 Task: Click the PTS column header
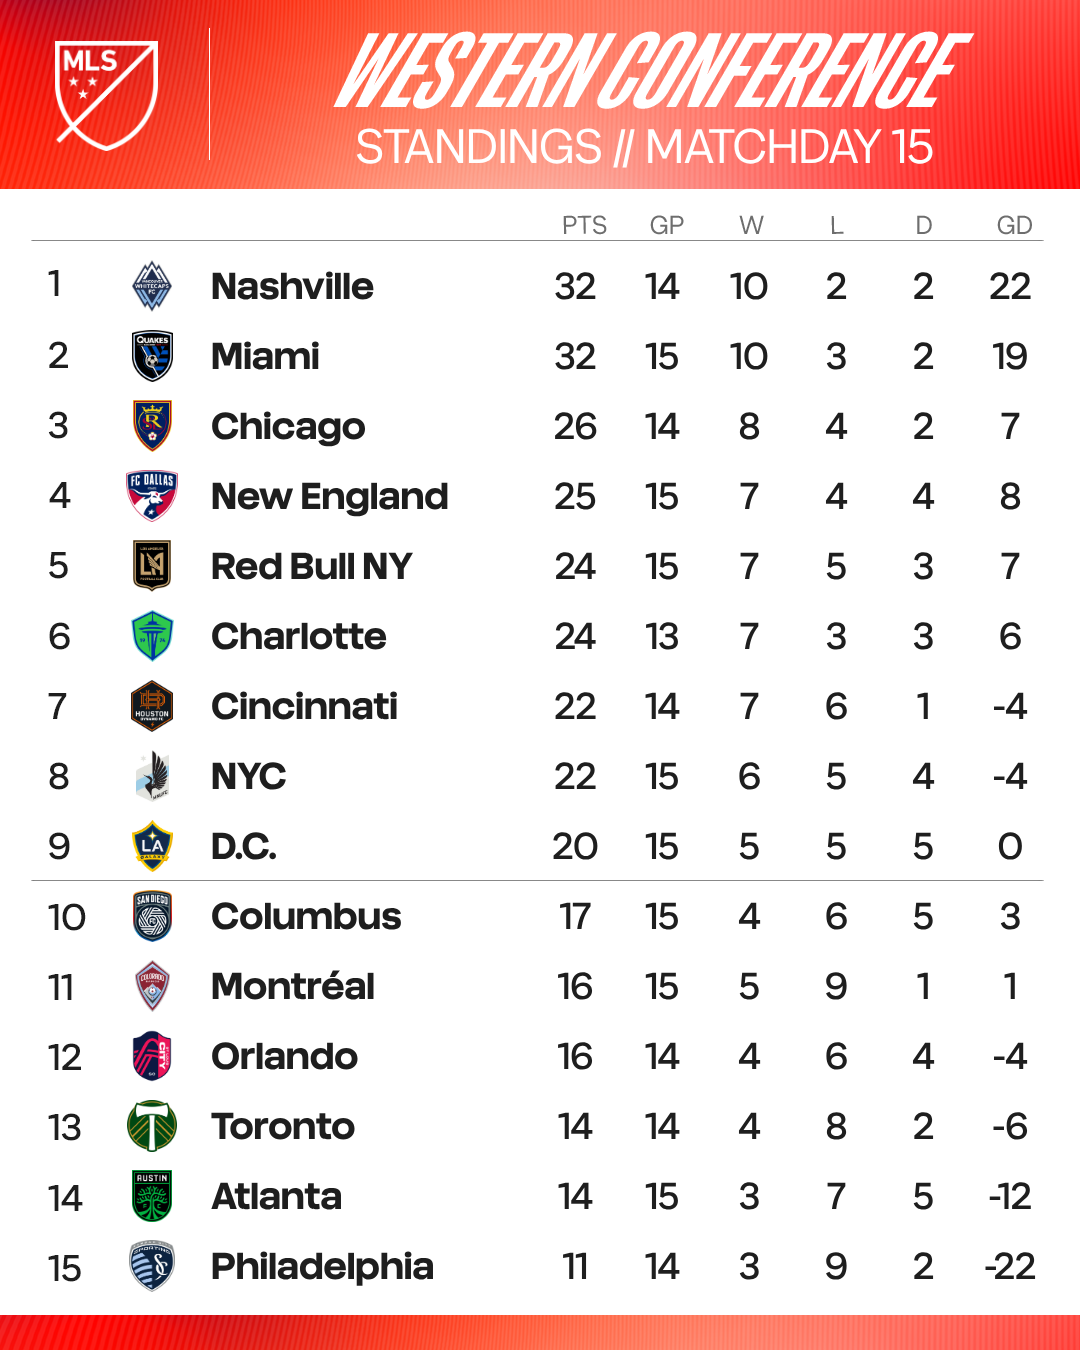pos(584,225)
